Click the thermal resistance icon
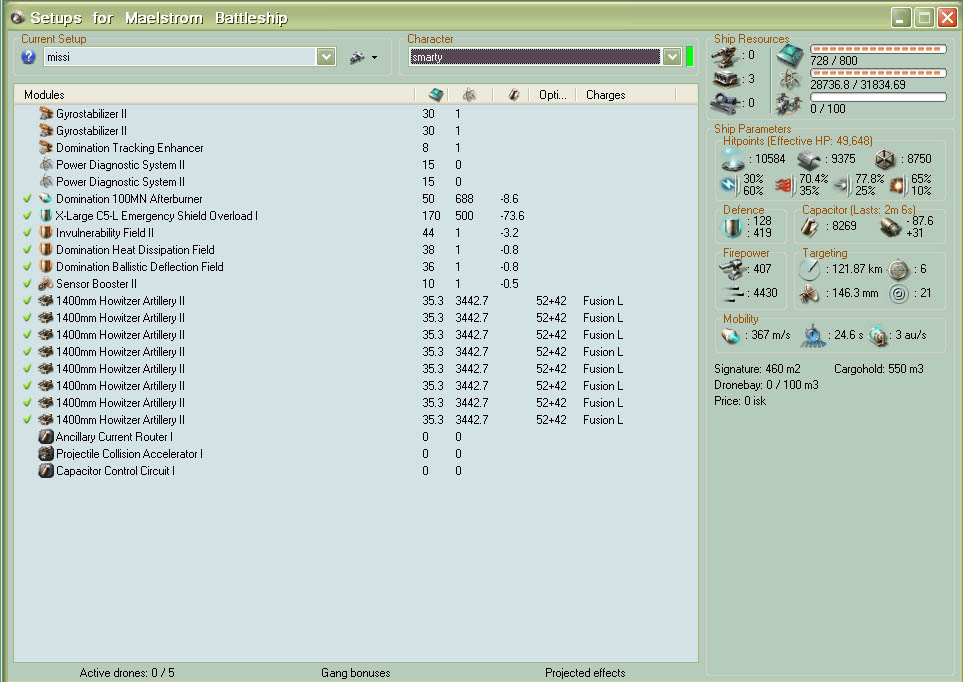The image size is (963, 682). click(783, 184)
